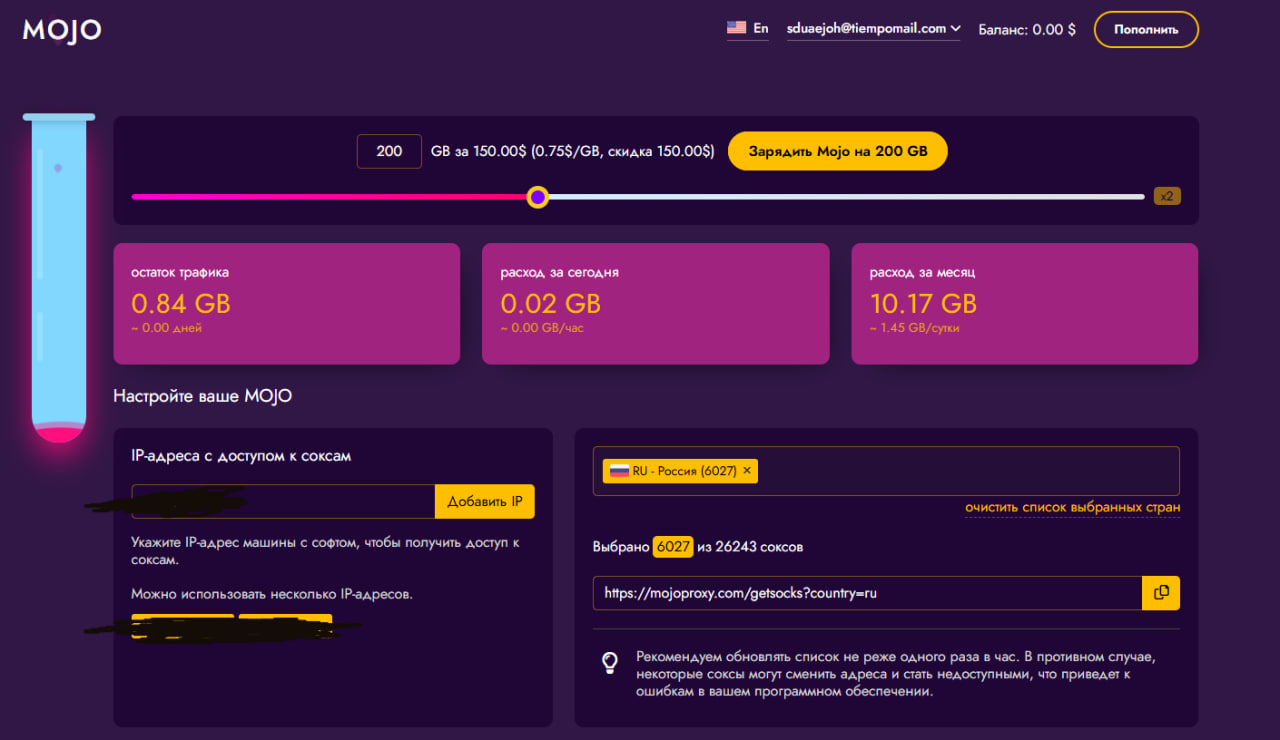Click the остаток трафика 0.84 GB card
1280x740 pixels.
pyautogui.click(x=287, y=304)
